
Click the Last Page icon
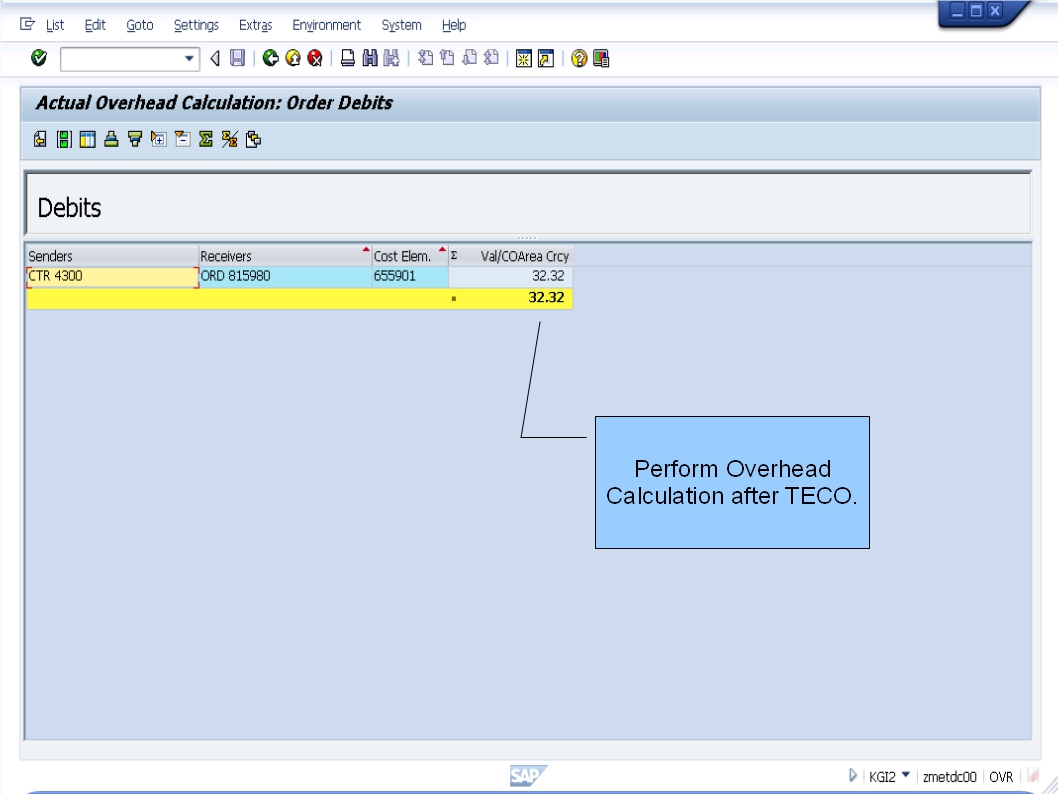491,59
